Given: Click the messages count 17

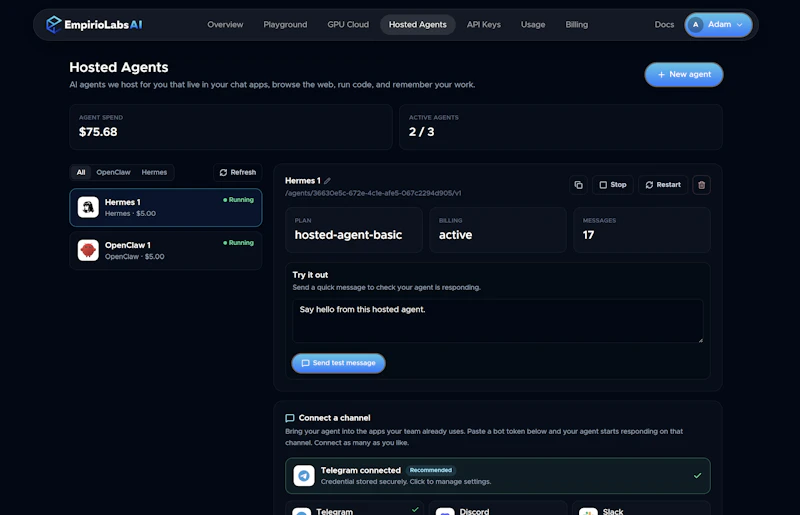Looking at the screenshot, I should (588, 235).
